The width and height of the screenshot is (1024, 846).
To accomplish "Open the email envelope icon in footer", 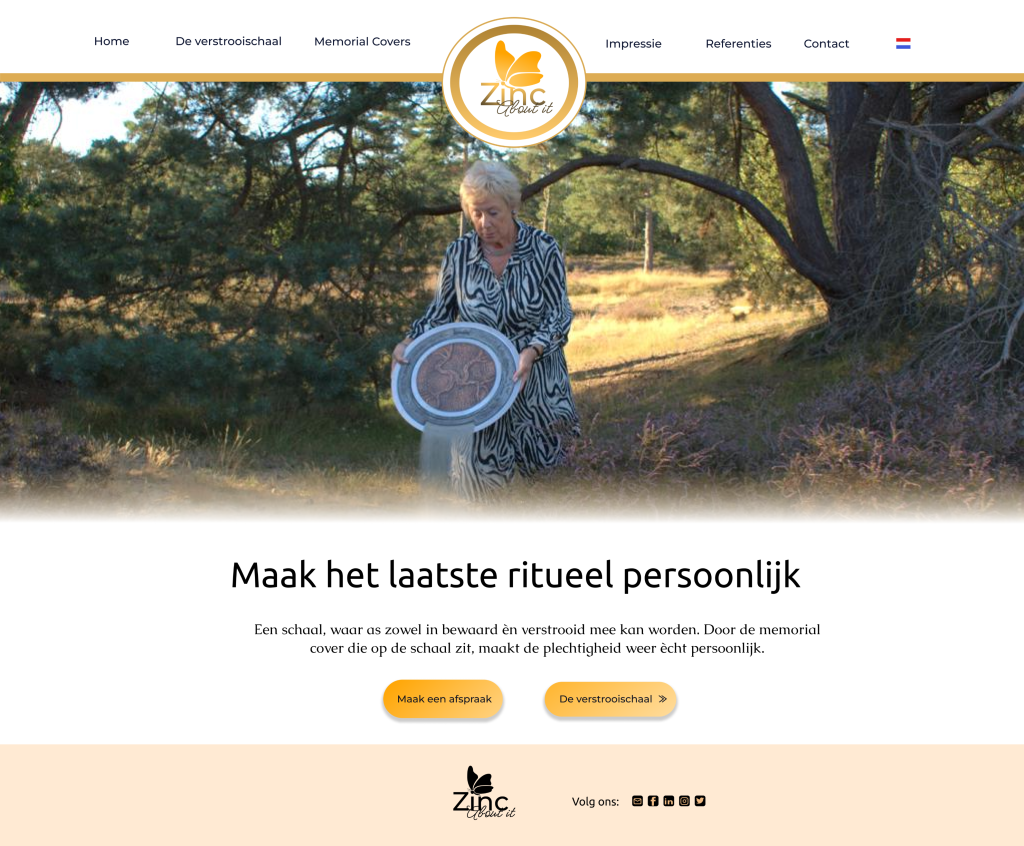I will 637,801.
